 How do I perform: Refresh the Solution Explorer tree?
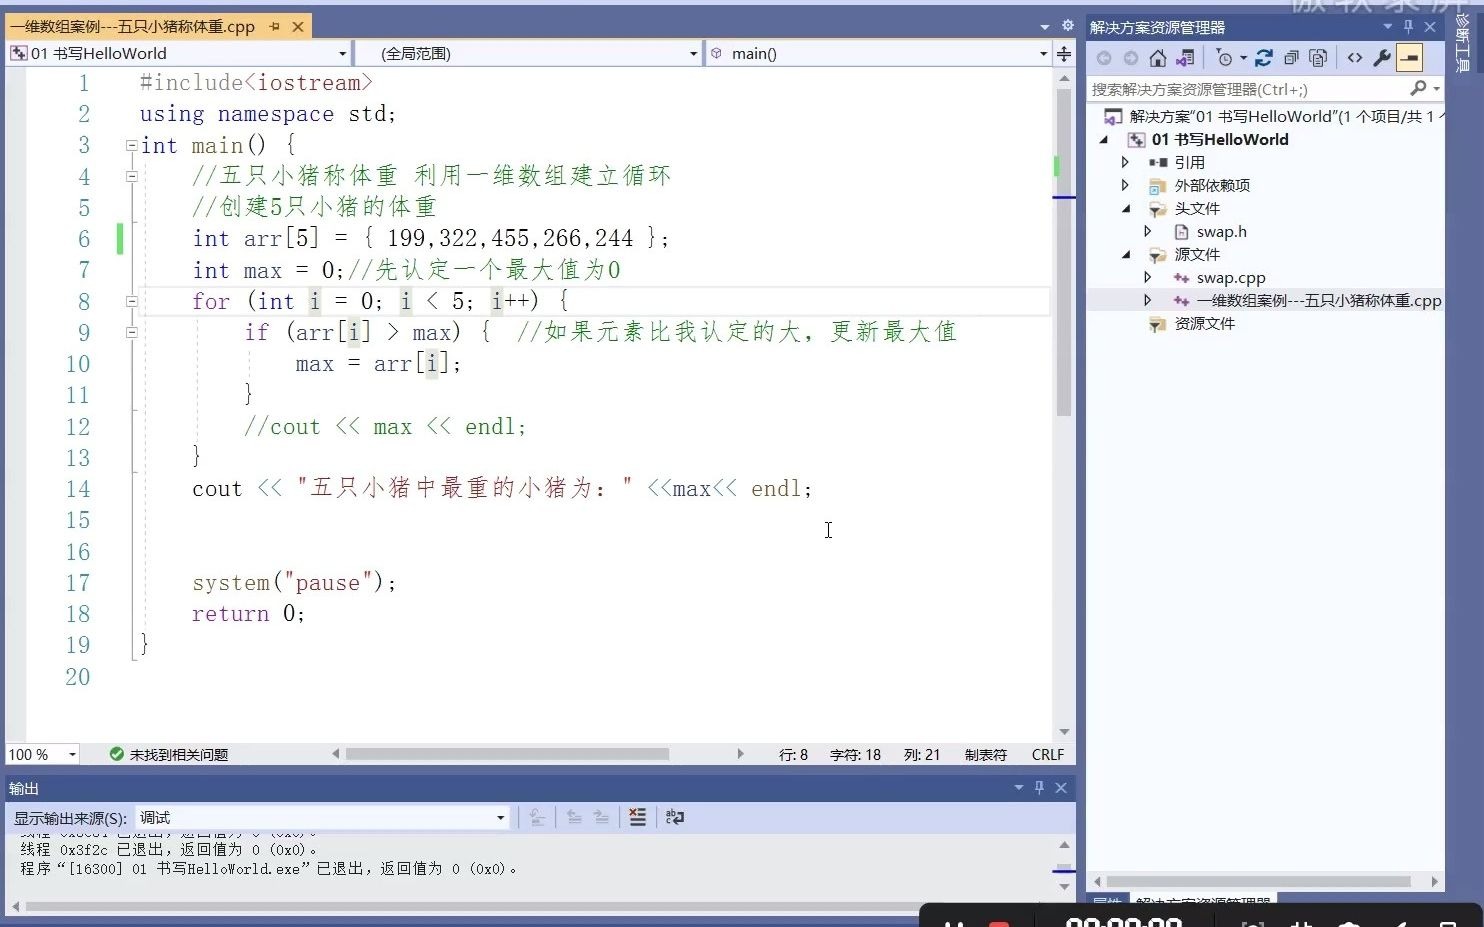point(1264,57)
